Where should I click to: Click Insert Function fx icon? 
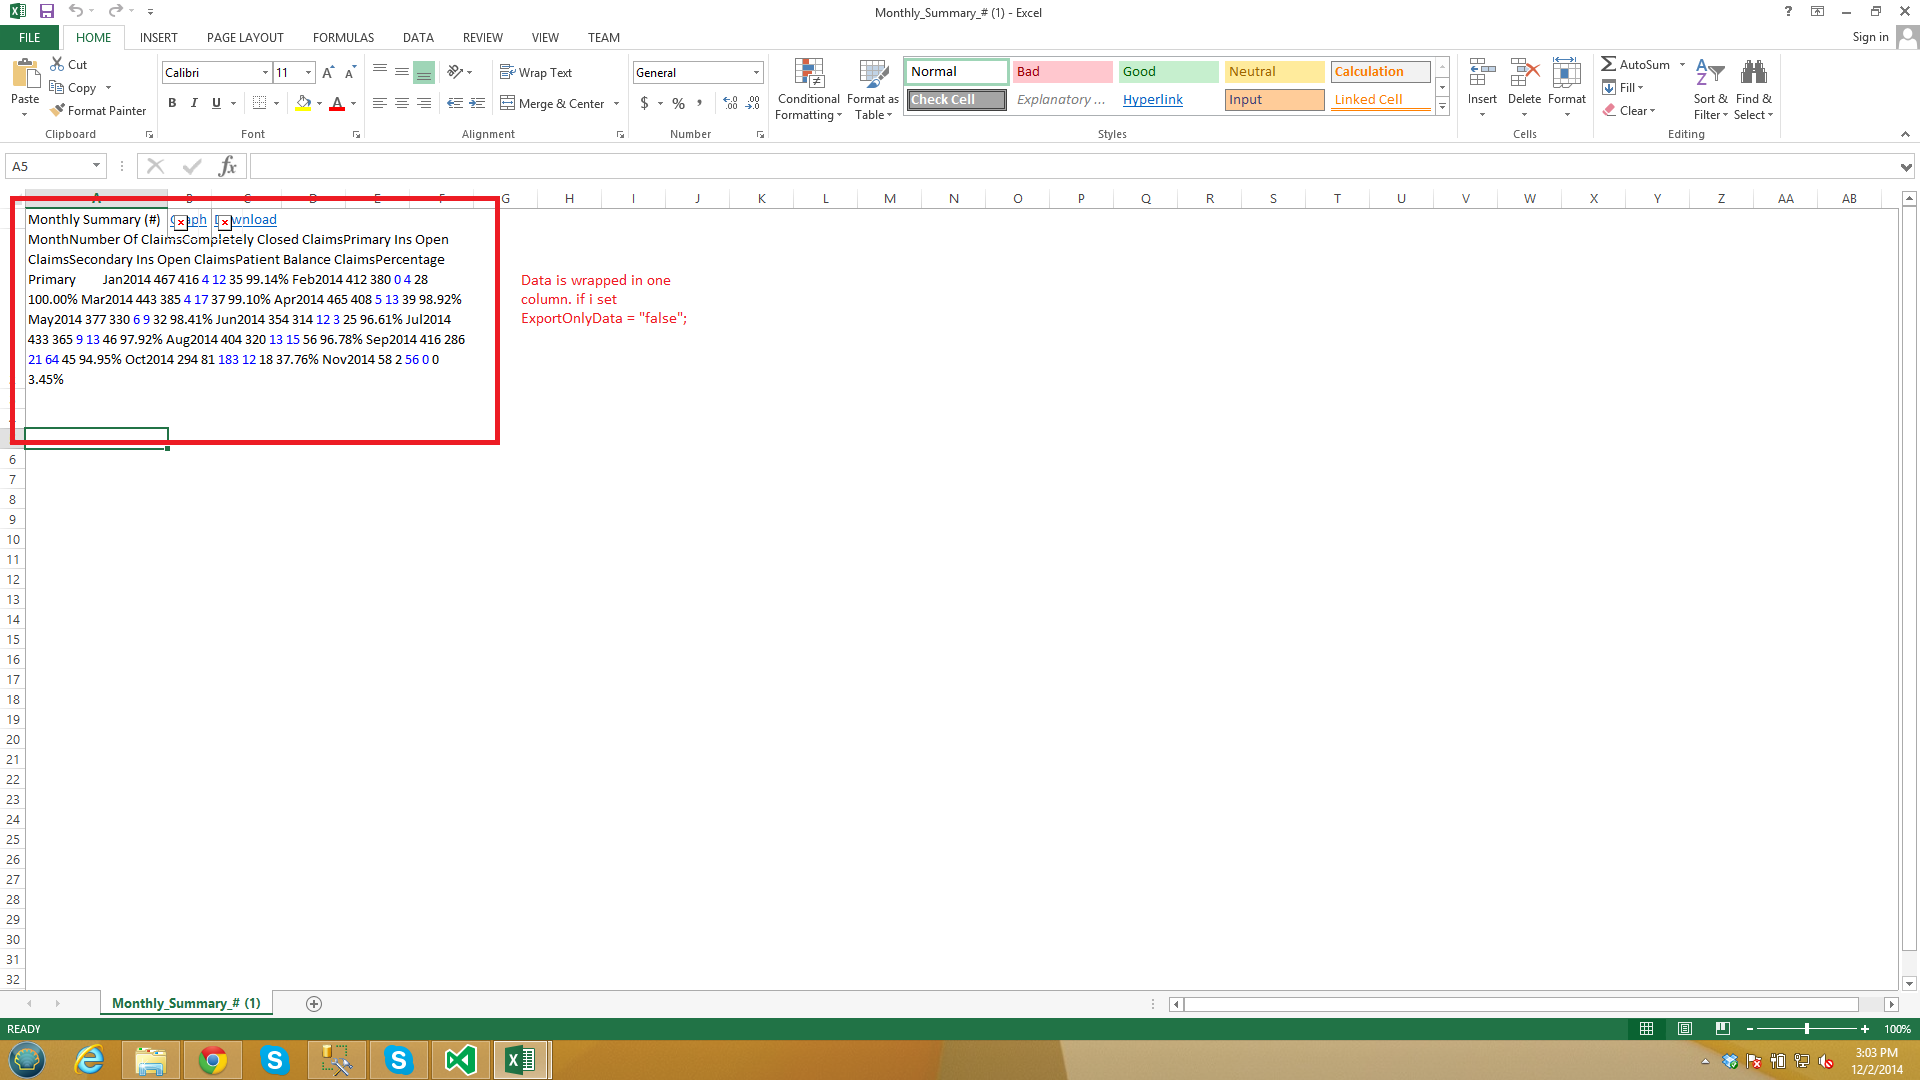pos(227,166)
